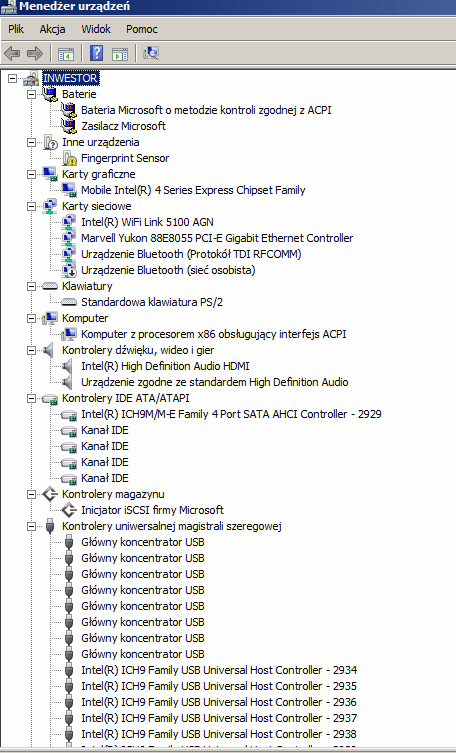
Task: Collapse the Komputer category
Action: 31,318
